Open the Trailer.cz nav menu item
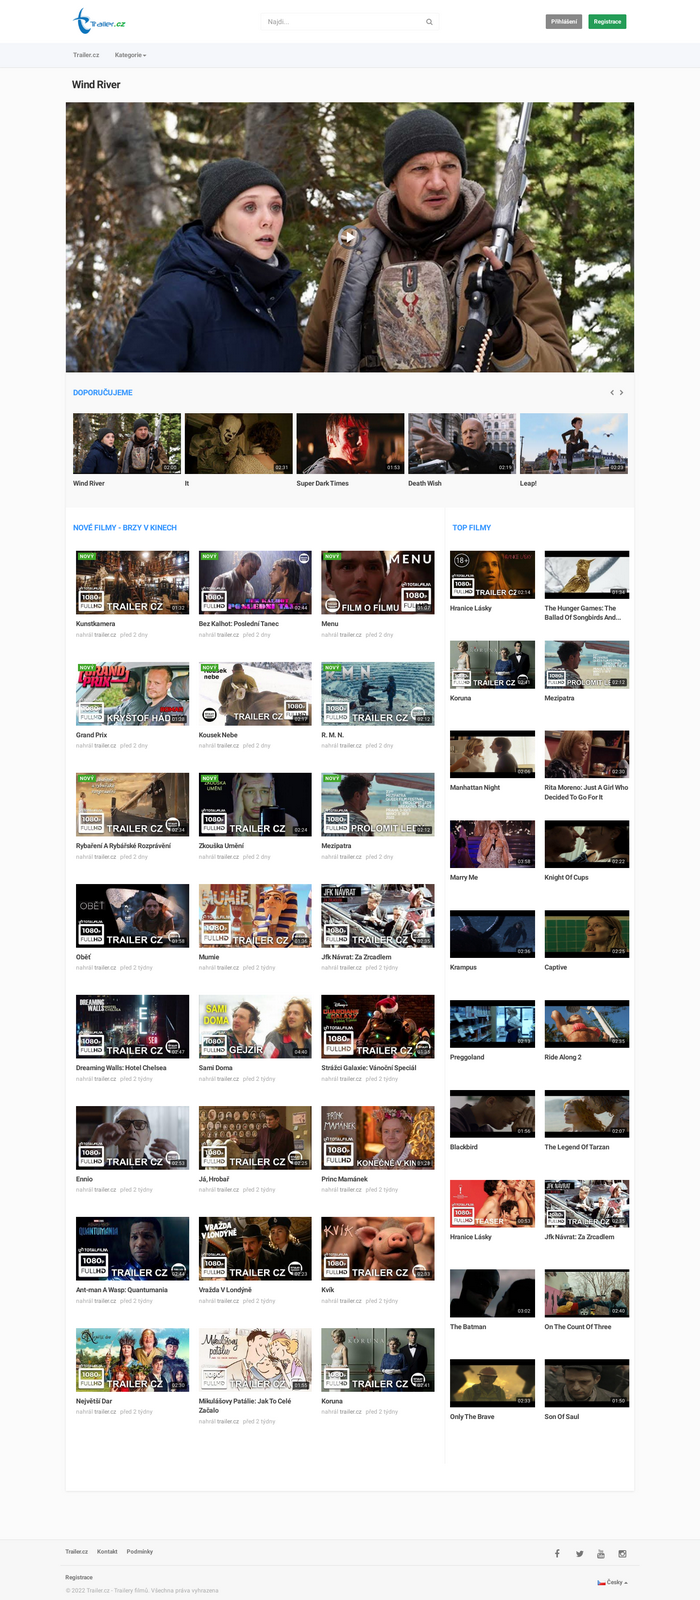 (86, 55)
